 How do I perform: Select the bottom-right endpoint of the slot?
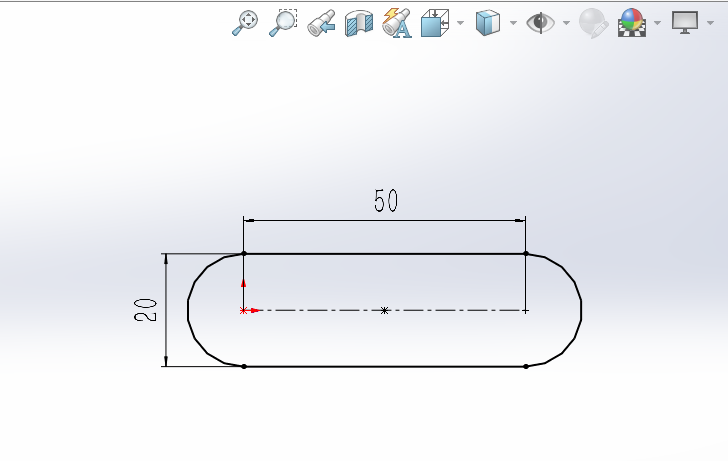(x=526, y=367)
